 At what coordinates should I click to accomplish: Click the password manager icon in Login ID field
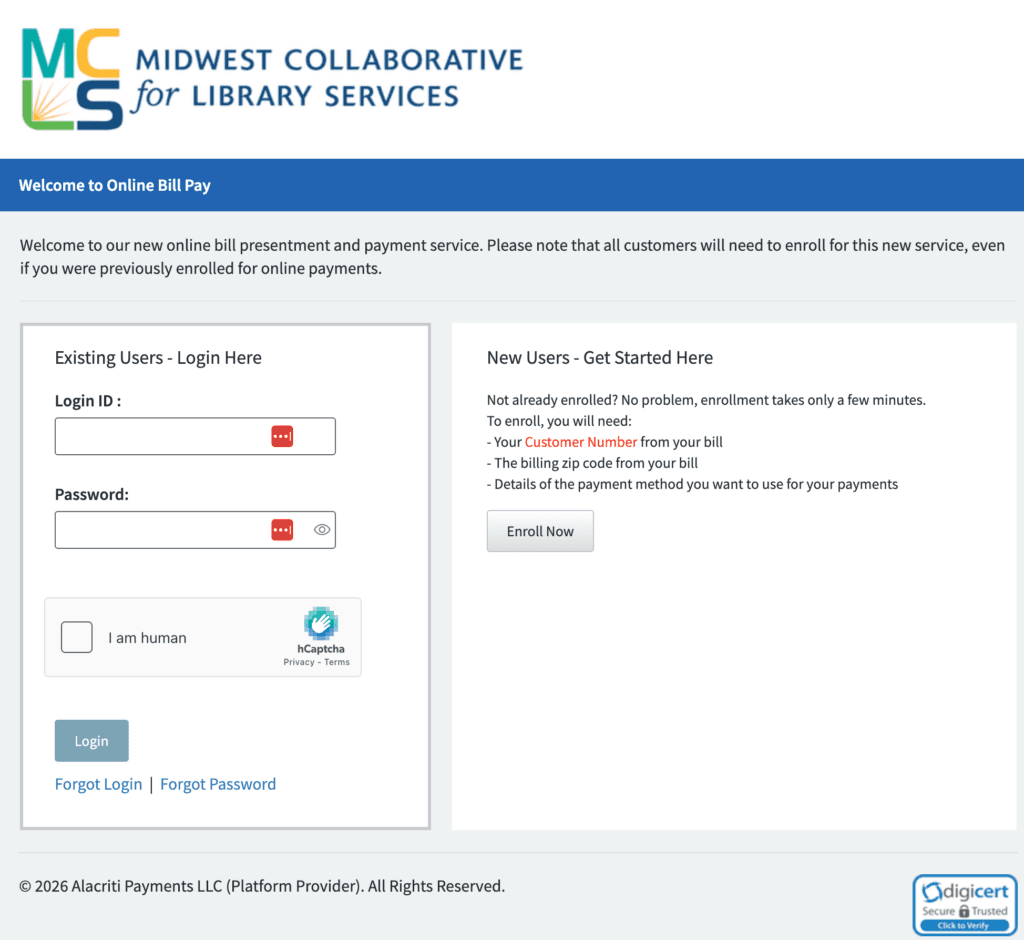point(282,436)
